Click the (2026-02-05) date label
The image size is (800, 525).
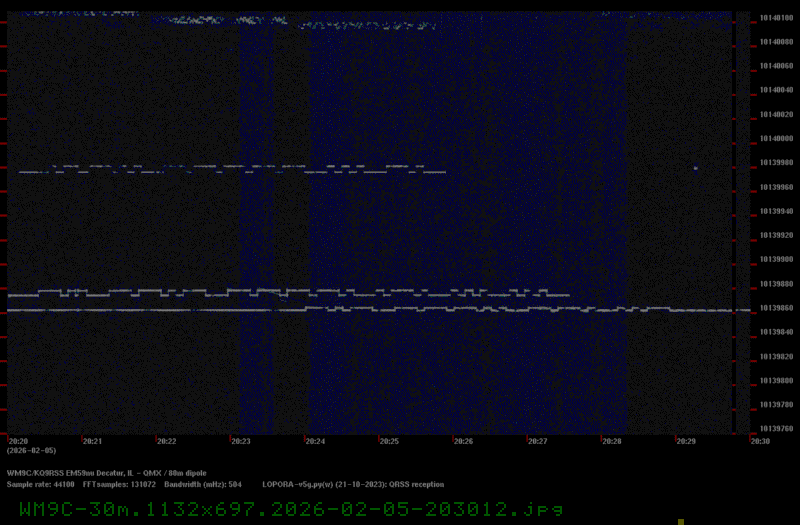(x=30, y=451)
